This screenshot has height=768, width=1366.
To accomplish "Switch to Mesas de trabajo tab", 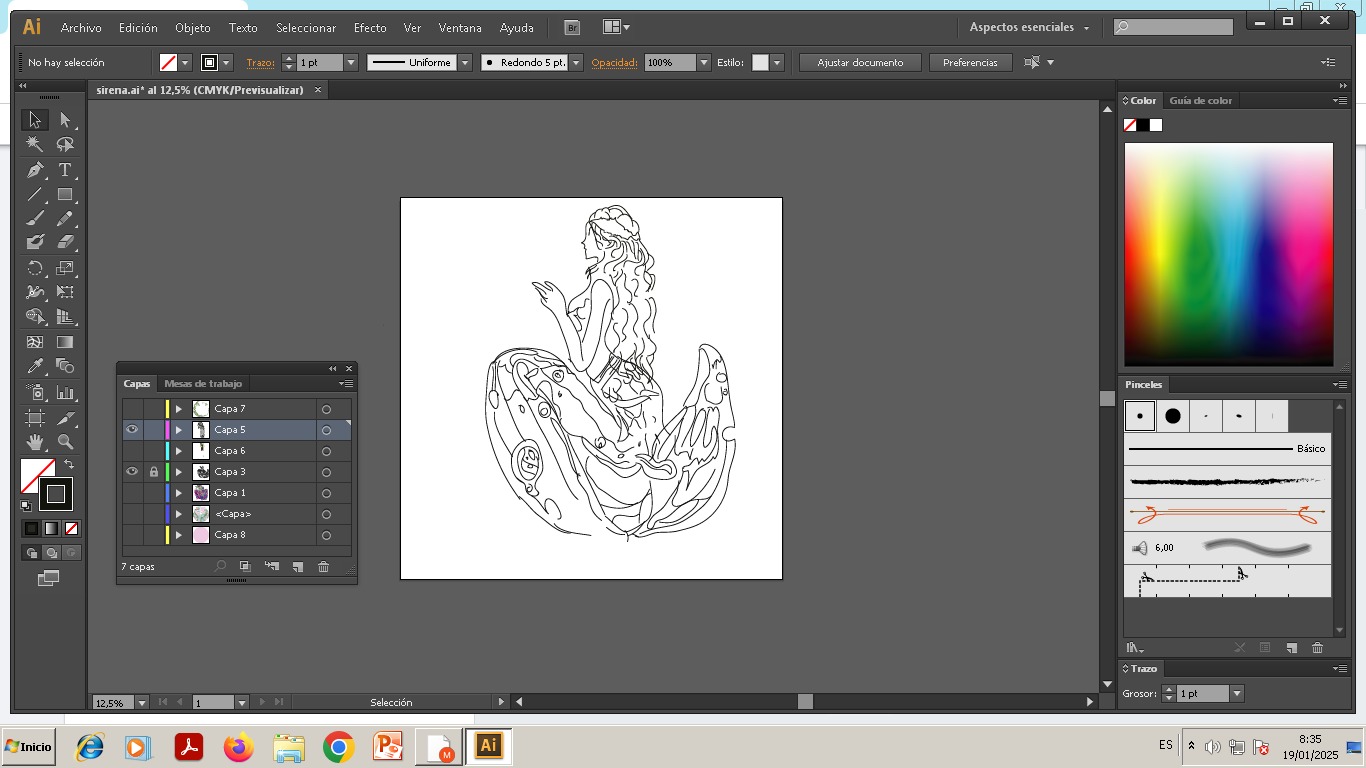I will point(203,384).
